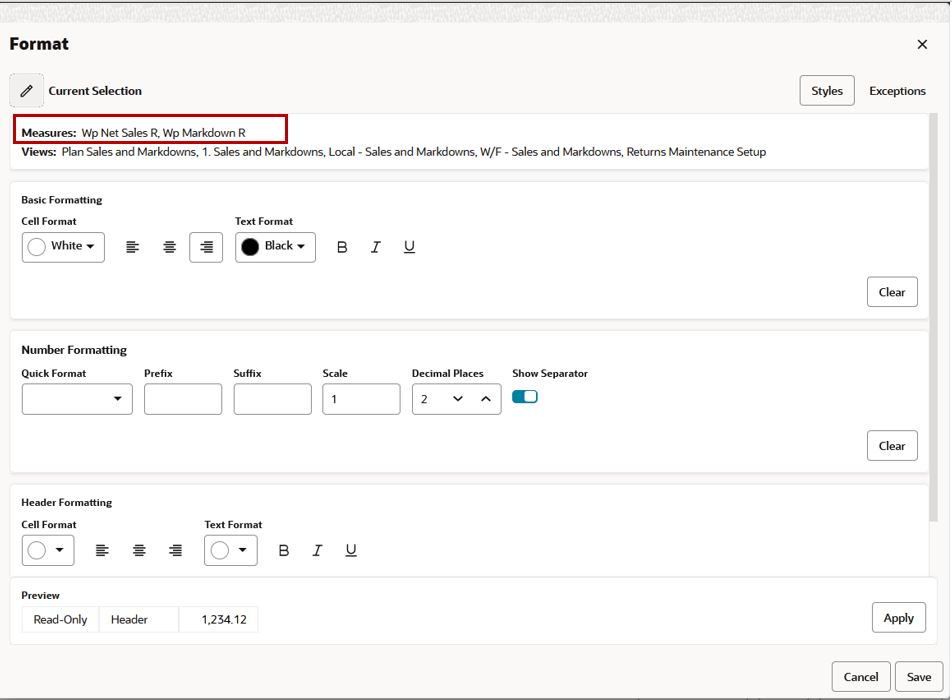Click the Read-Only preview cell

[60, 619]
